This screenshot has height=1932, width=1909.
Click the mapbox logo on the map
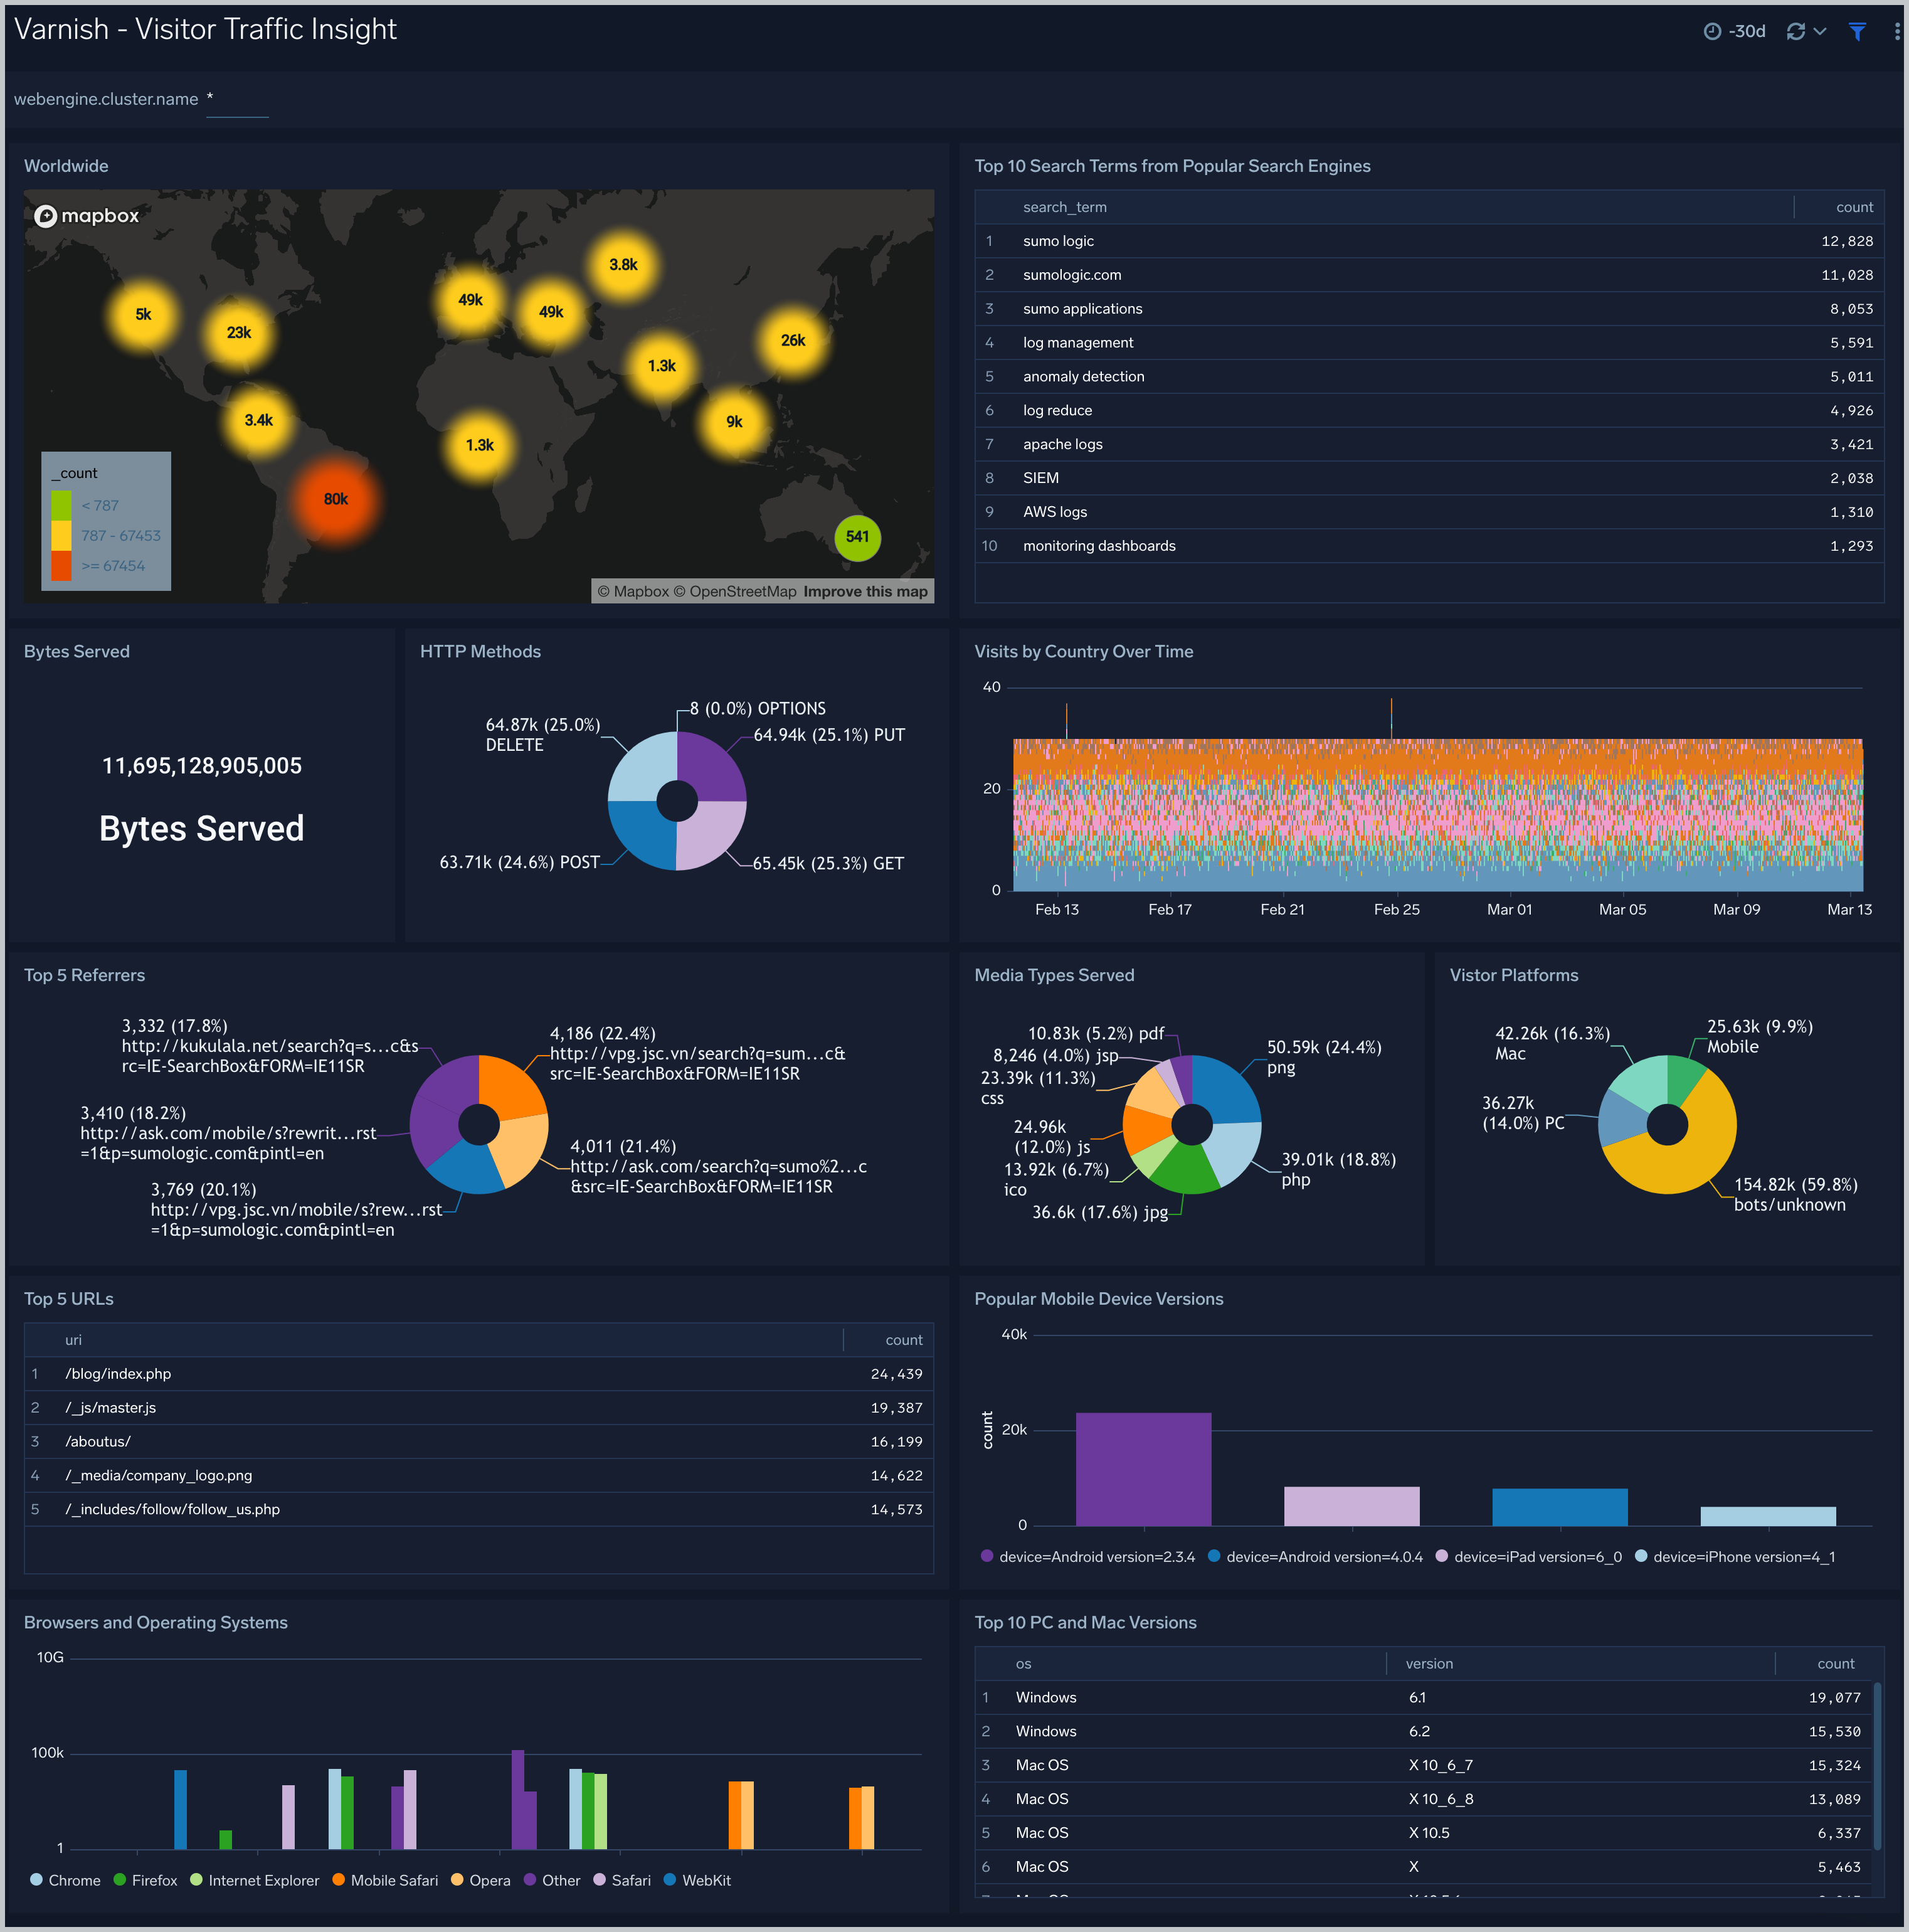pos(87,215)
